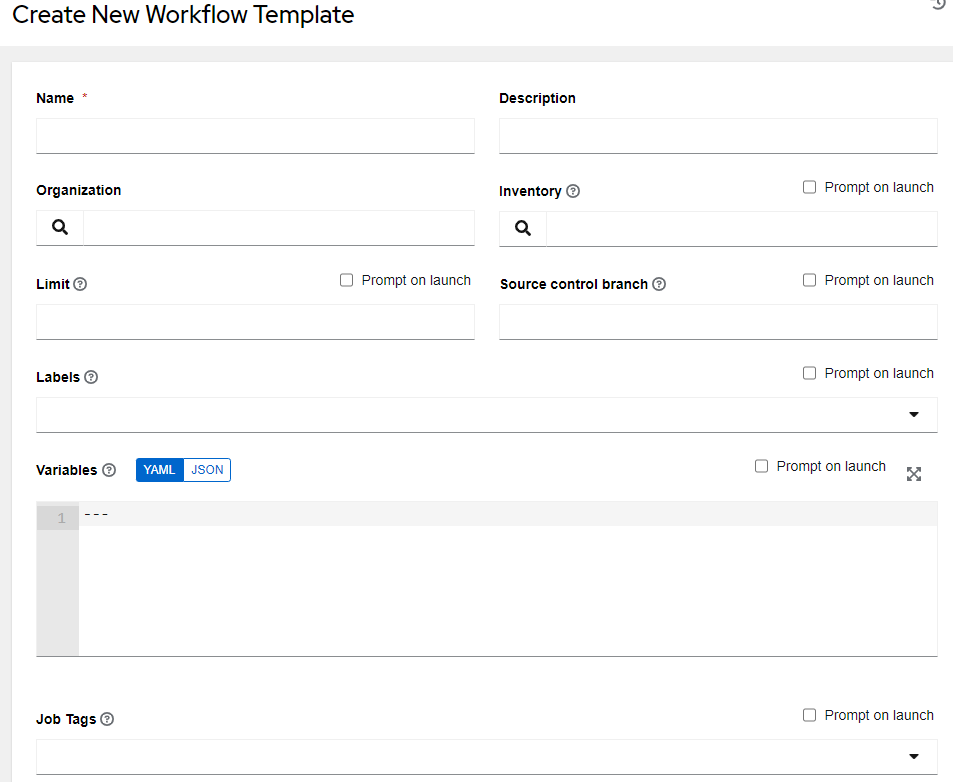This screenshot has width=953, height=782.
Task: Click the Inventory lookup search icon
Action: pos(523,229)
